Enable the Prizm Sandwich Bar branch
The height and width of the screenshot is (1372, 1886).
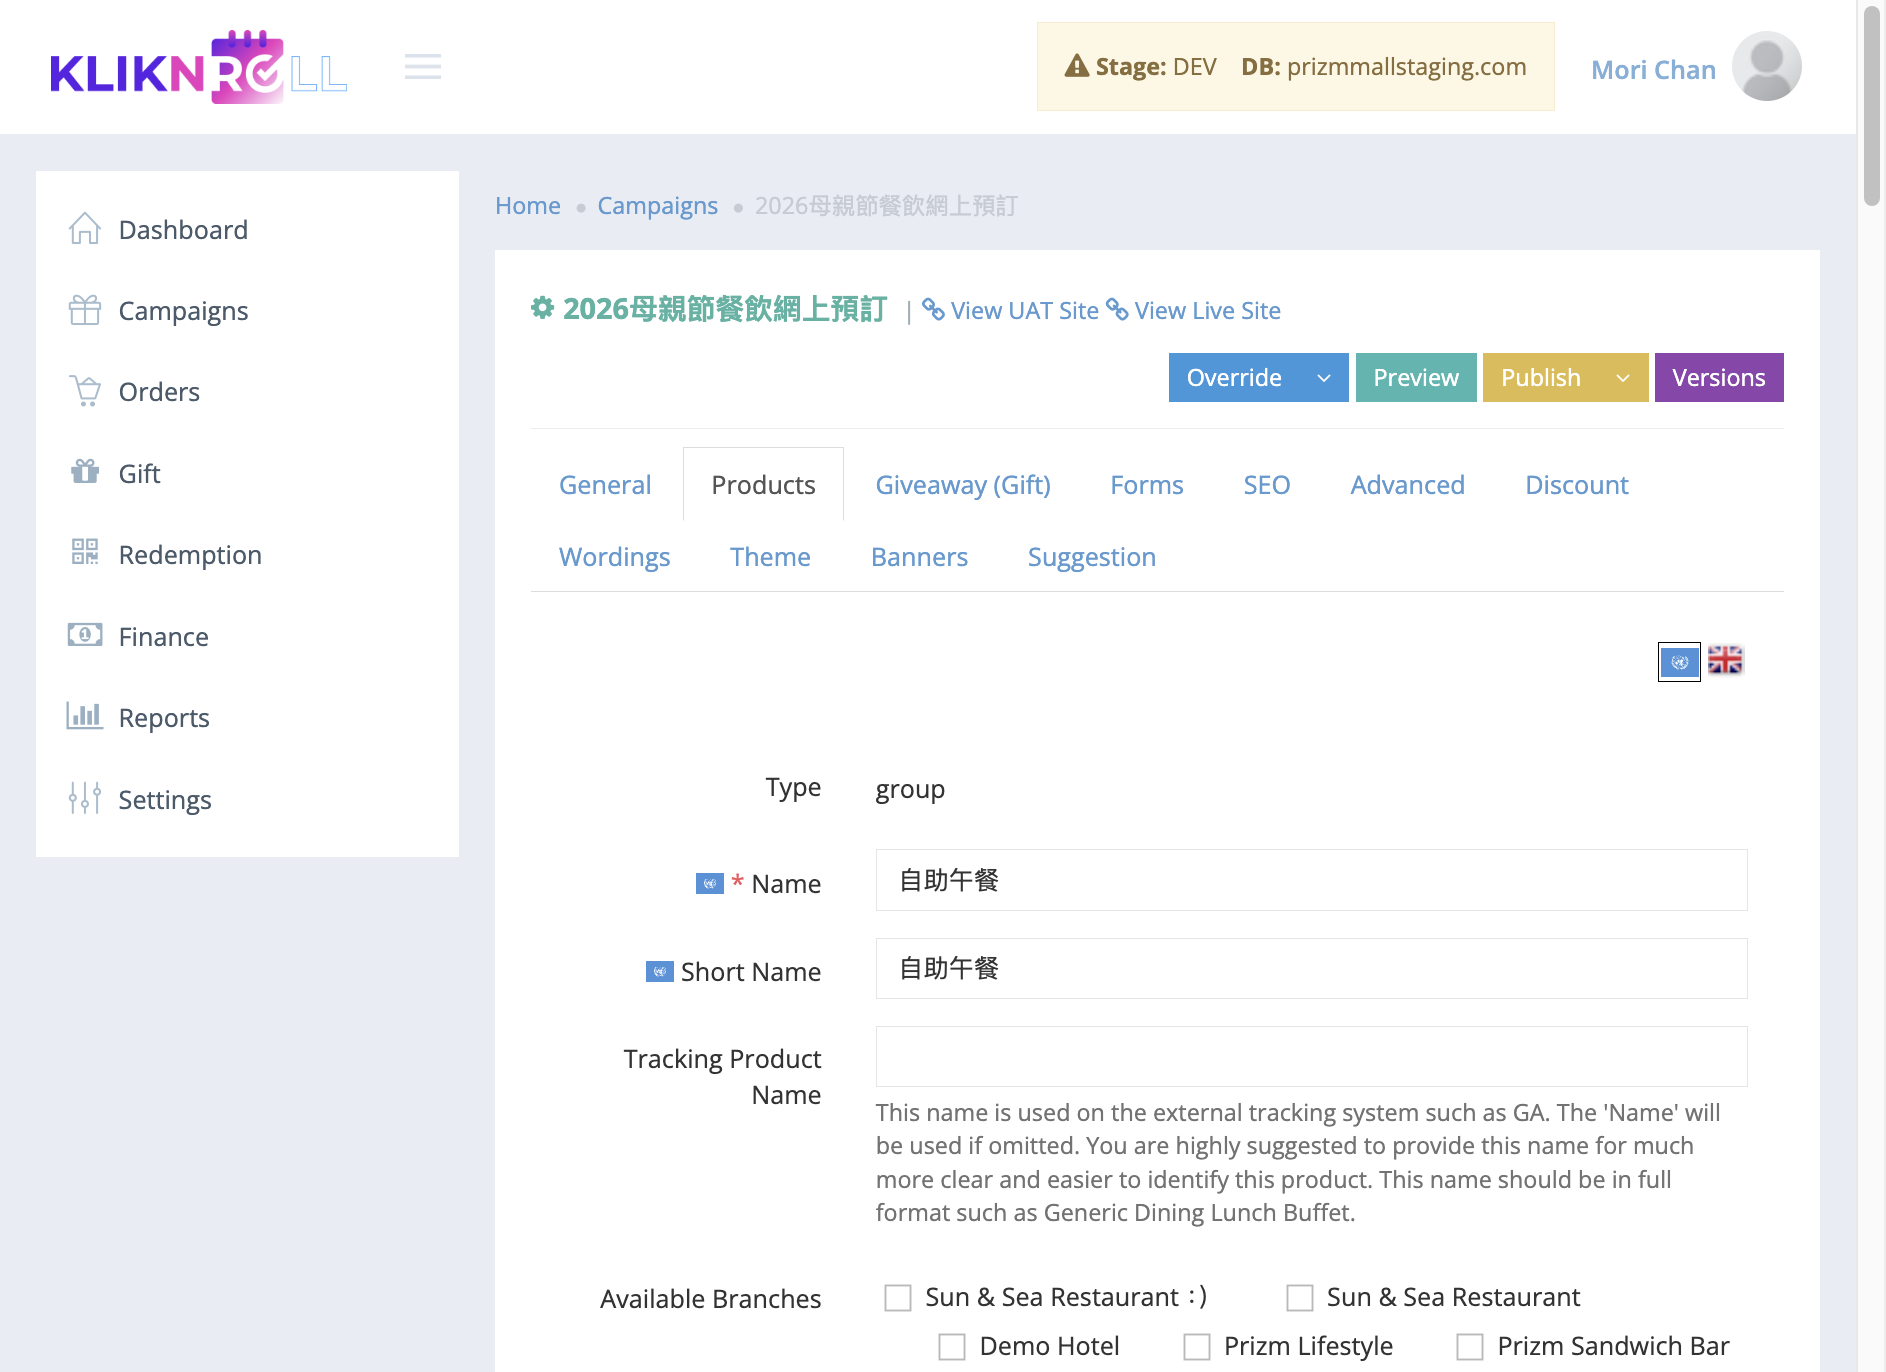click(1470, 1347)
